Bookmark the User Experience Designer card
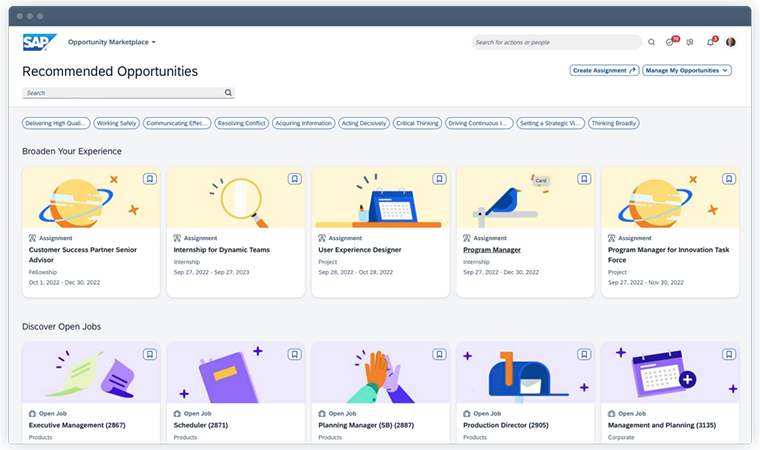Image resolution: width=760 pixels, height=450 pixels. [x=439, y=179]
